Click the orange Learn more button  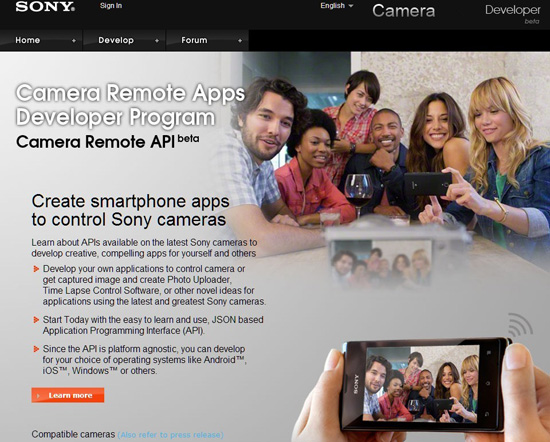pos(68,395)
